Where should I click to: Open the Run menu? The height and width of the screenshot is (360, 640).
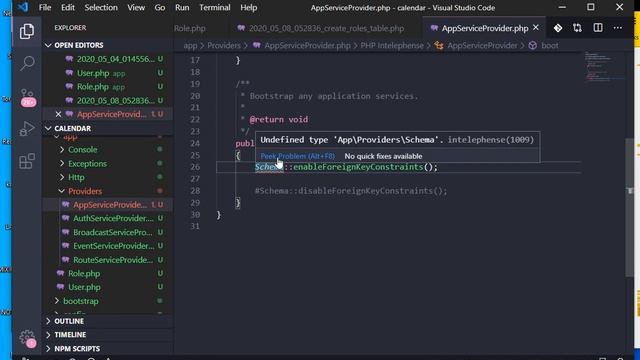[182, 7]
